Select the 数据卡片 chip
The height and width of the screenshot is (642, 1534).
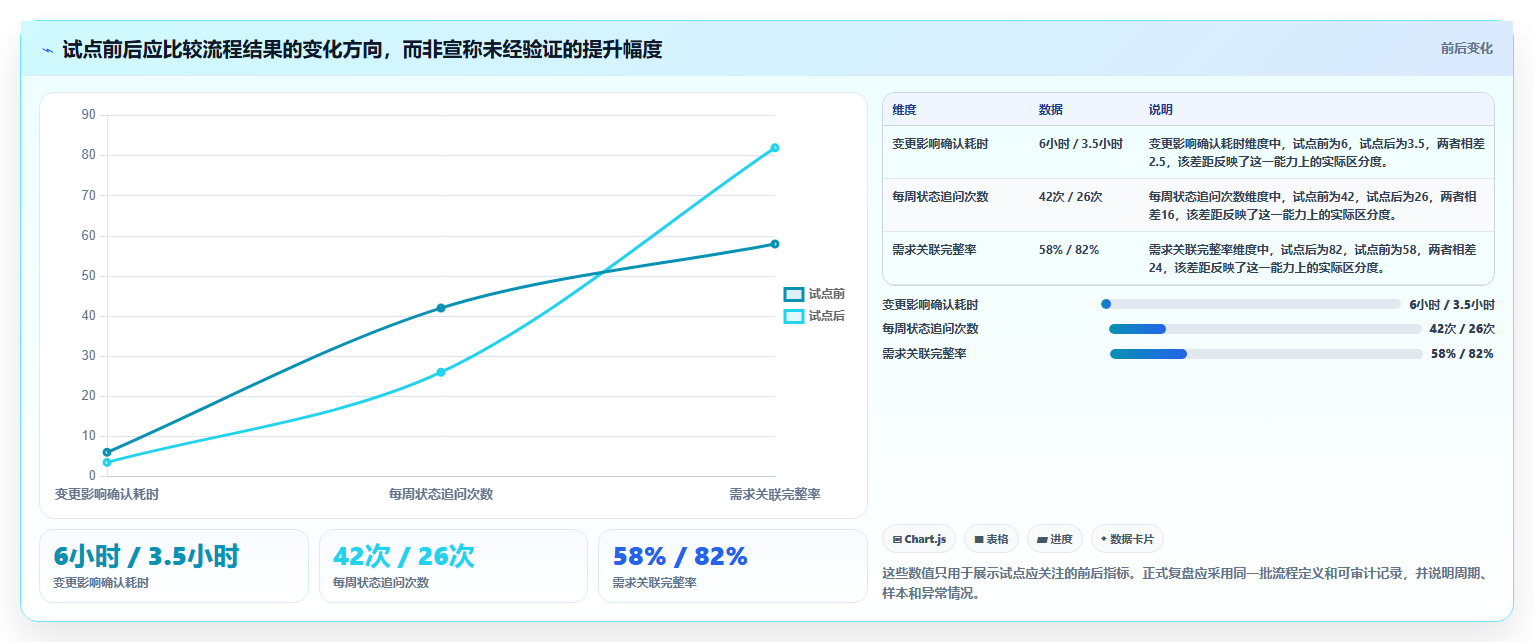[x=1127, y=539]
